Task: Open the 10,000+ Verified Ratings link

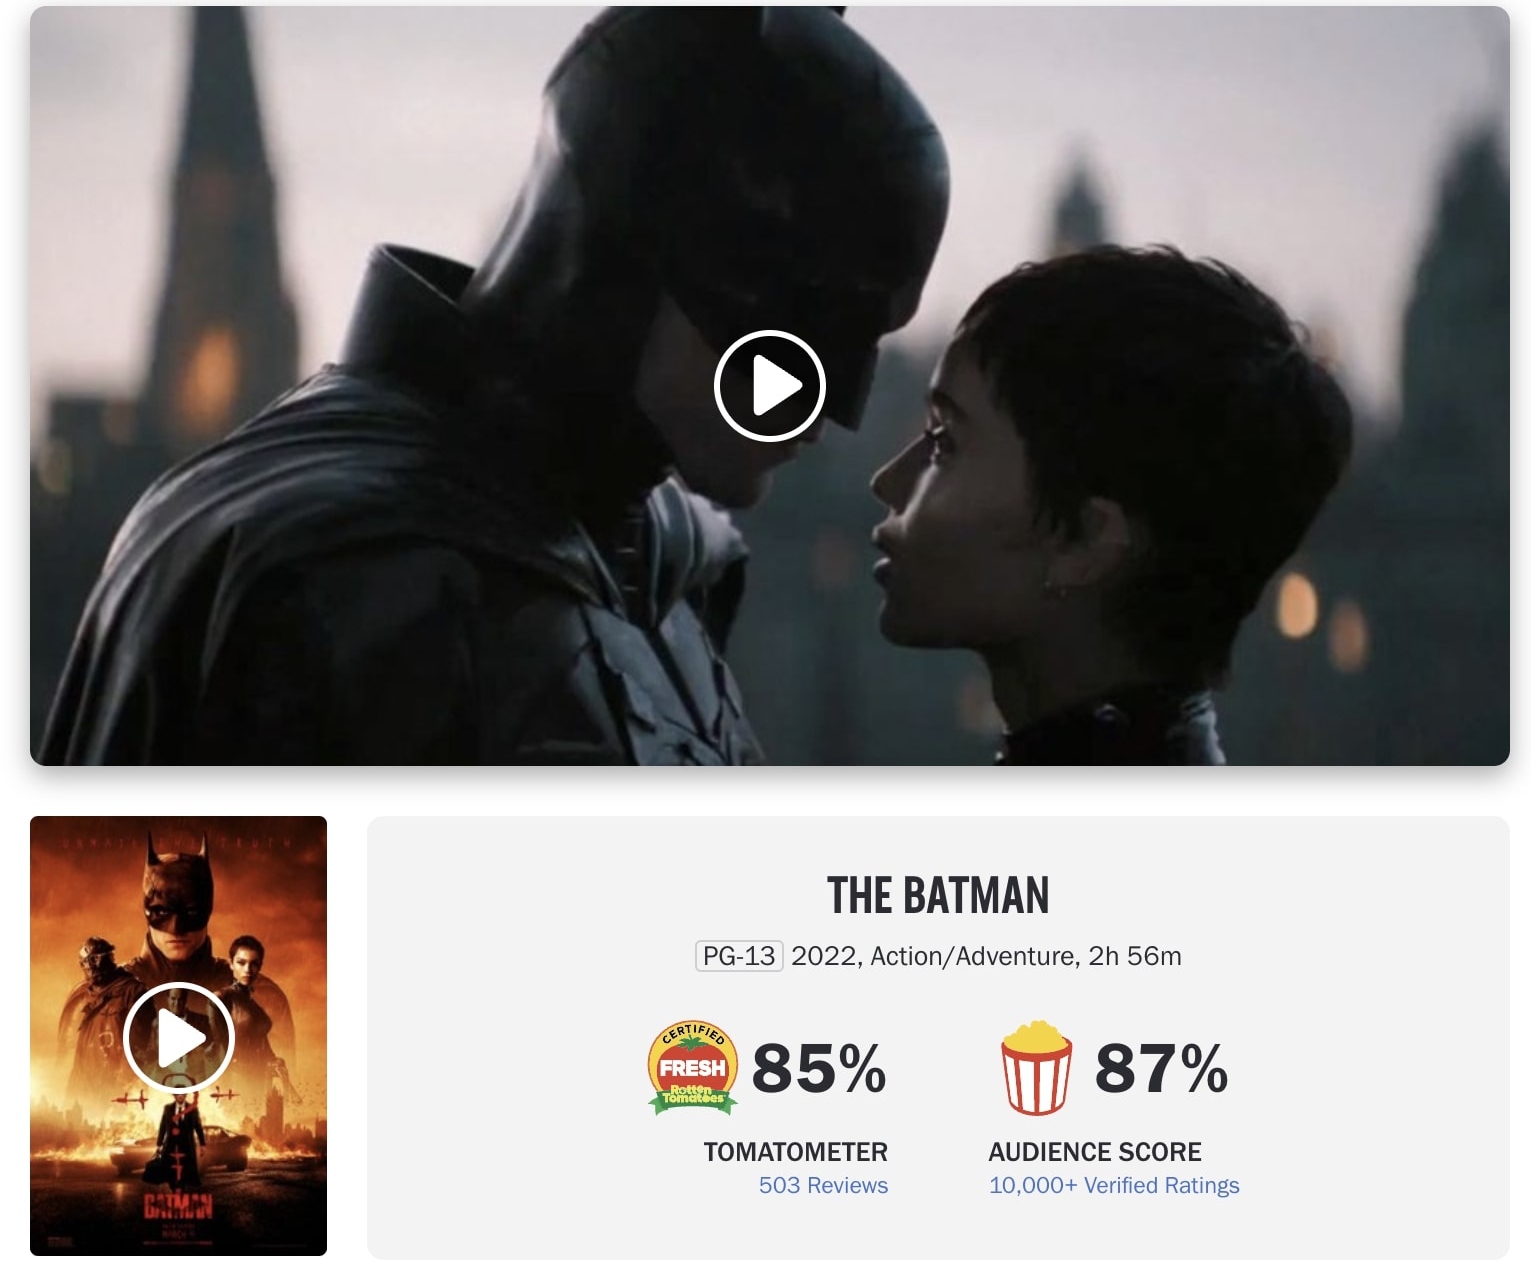Action: (1114, 1185)
